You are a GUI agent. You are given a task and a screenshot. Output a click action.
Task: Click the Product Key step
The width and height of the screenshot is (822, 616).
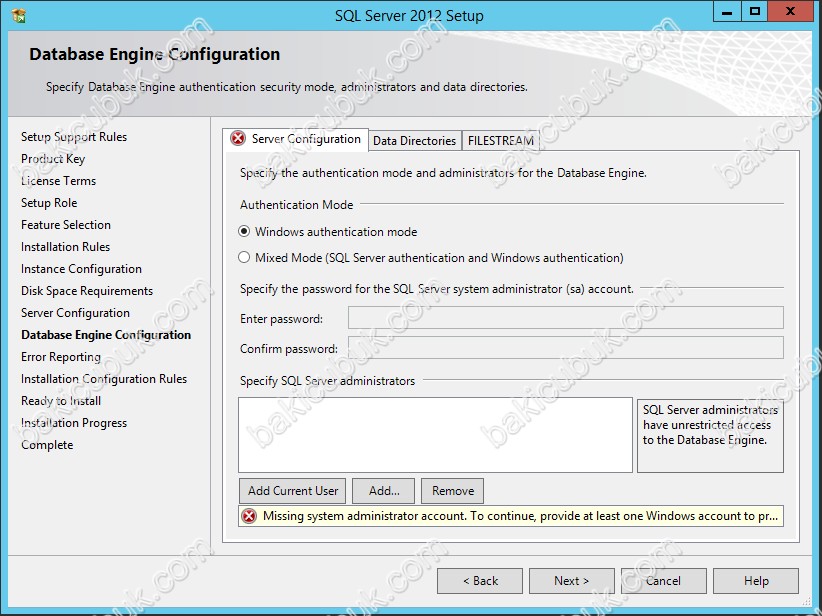(53, 159)
